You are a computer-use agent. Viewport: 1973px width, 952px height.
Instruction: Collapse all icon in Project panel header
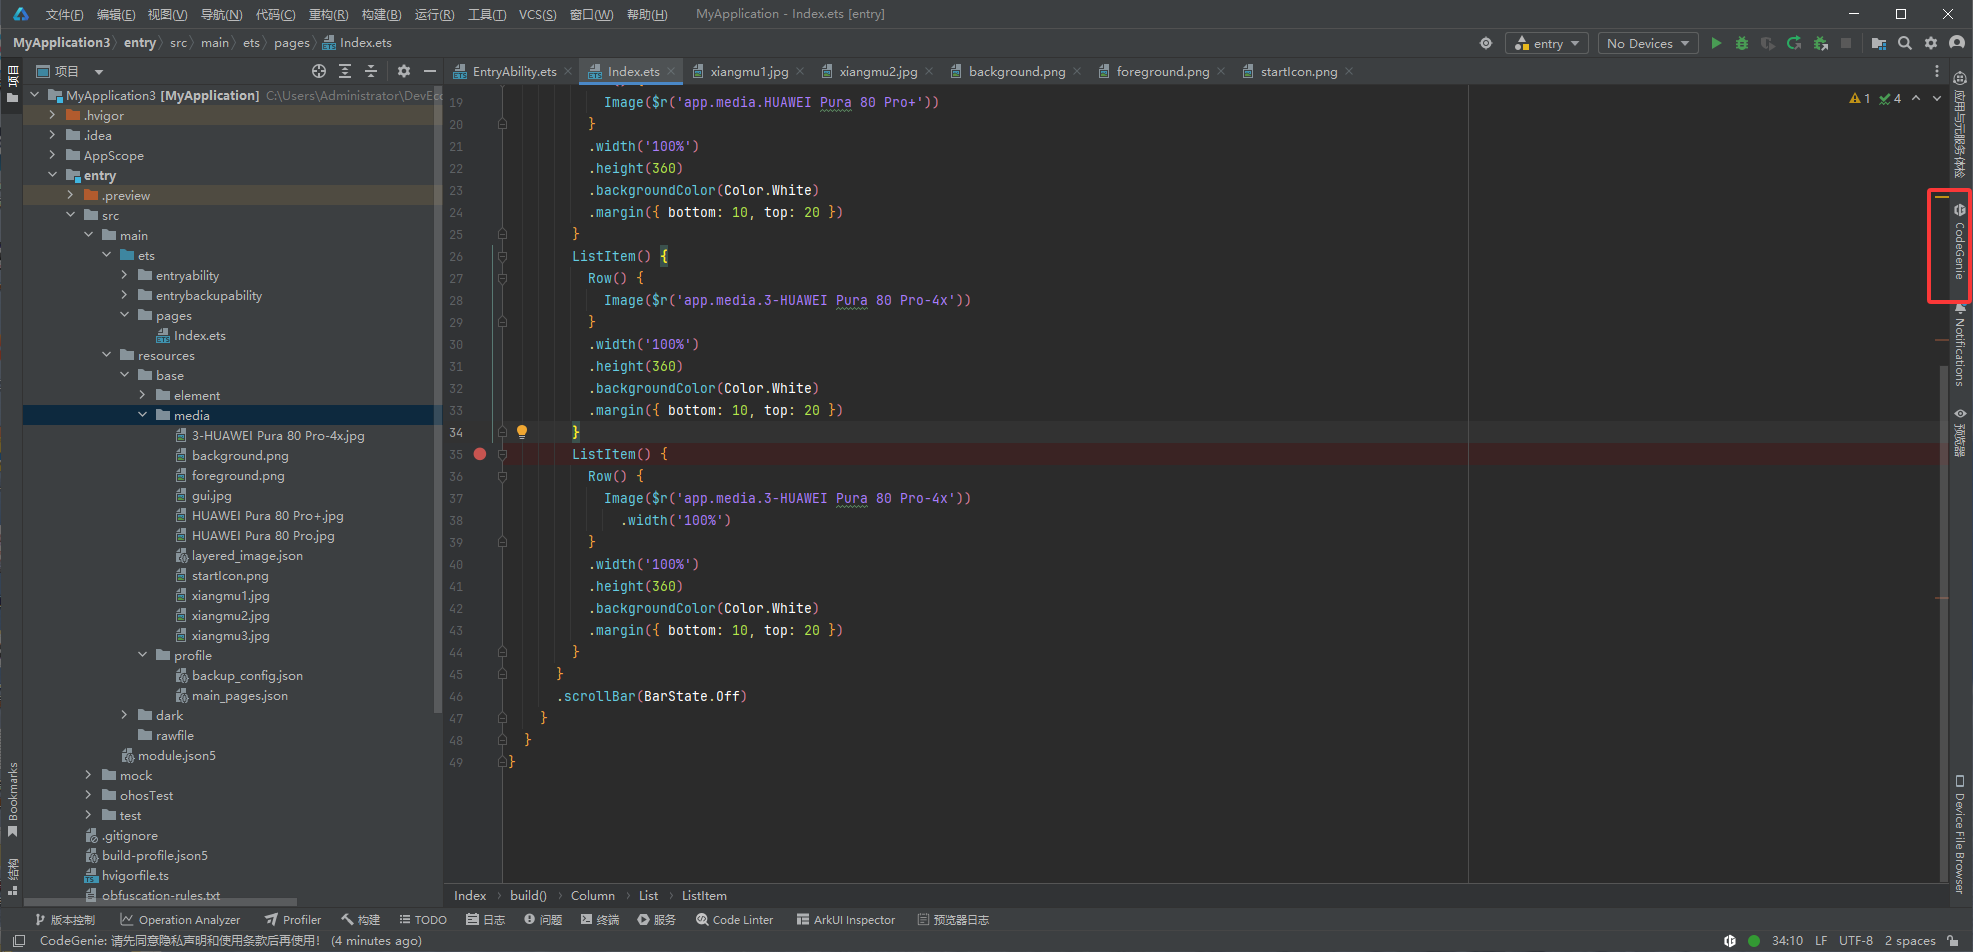pyautogui.click(x=371, y=71)
